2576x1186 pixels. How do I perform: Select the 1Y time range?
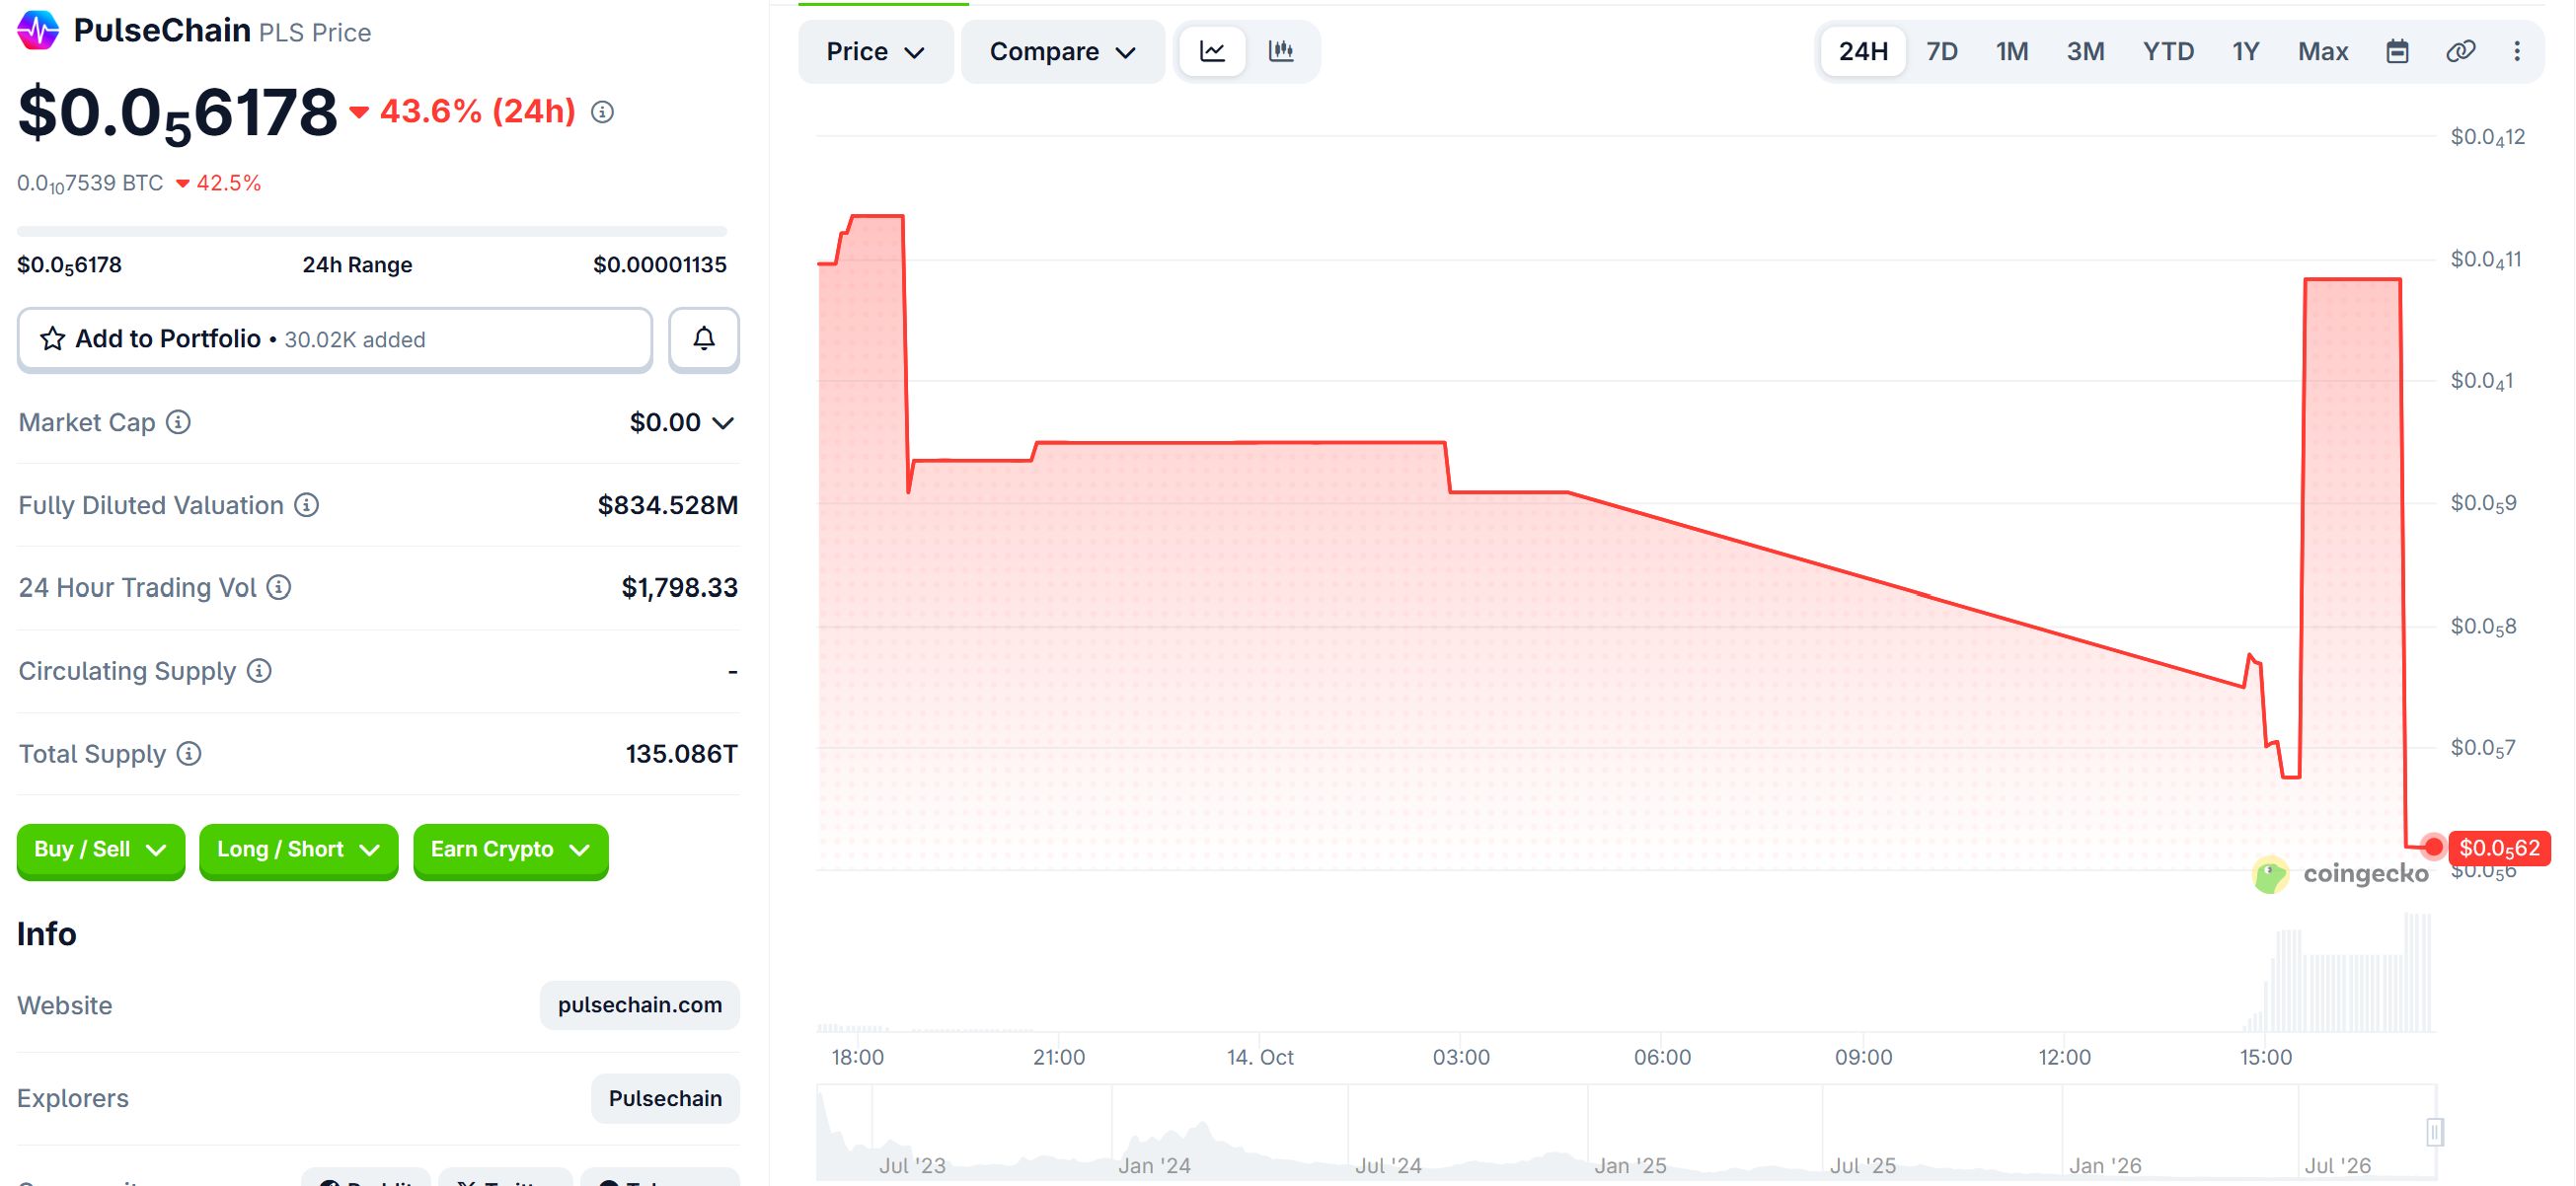[x=2246, y=51]
